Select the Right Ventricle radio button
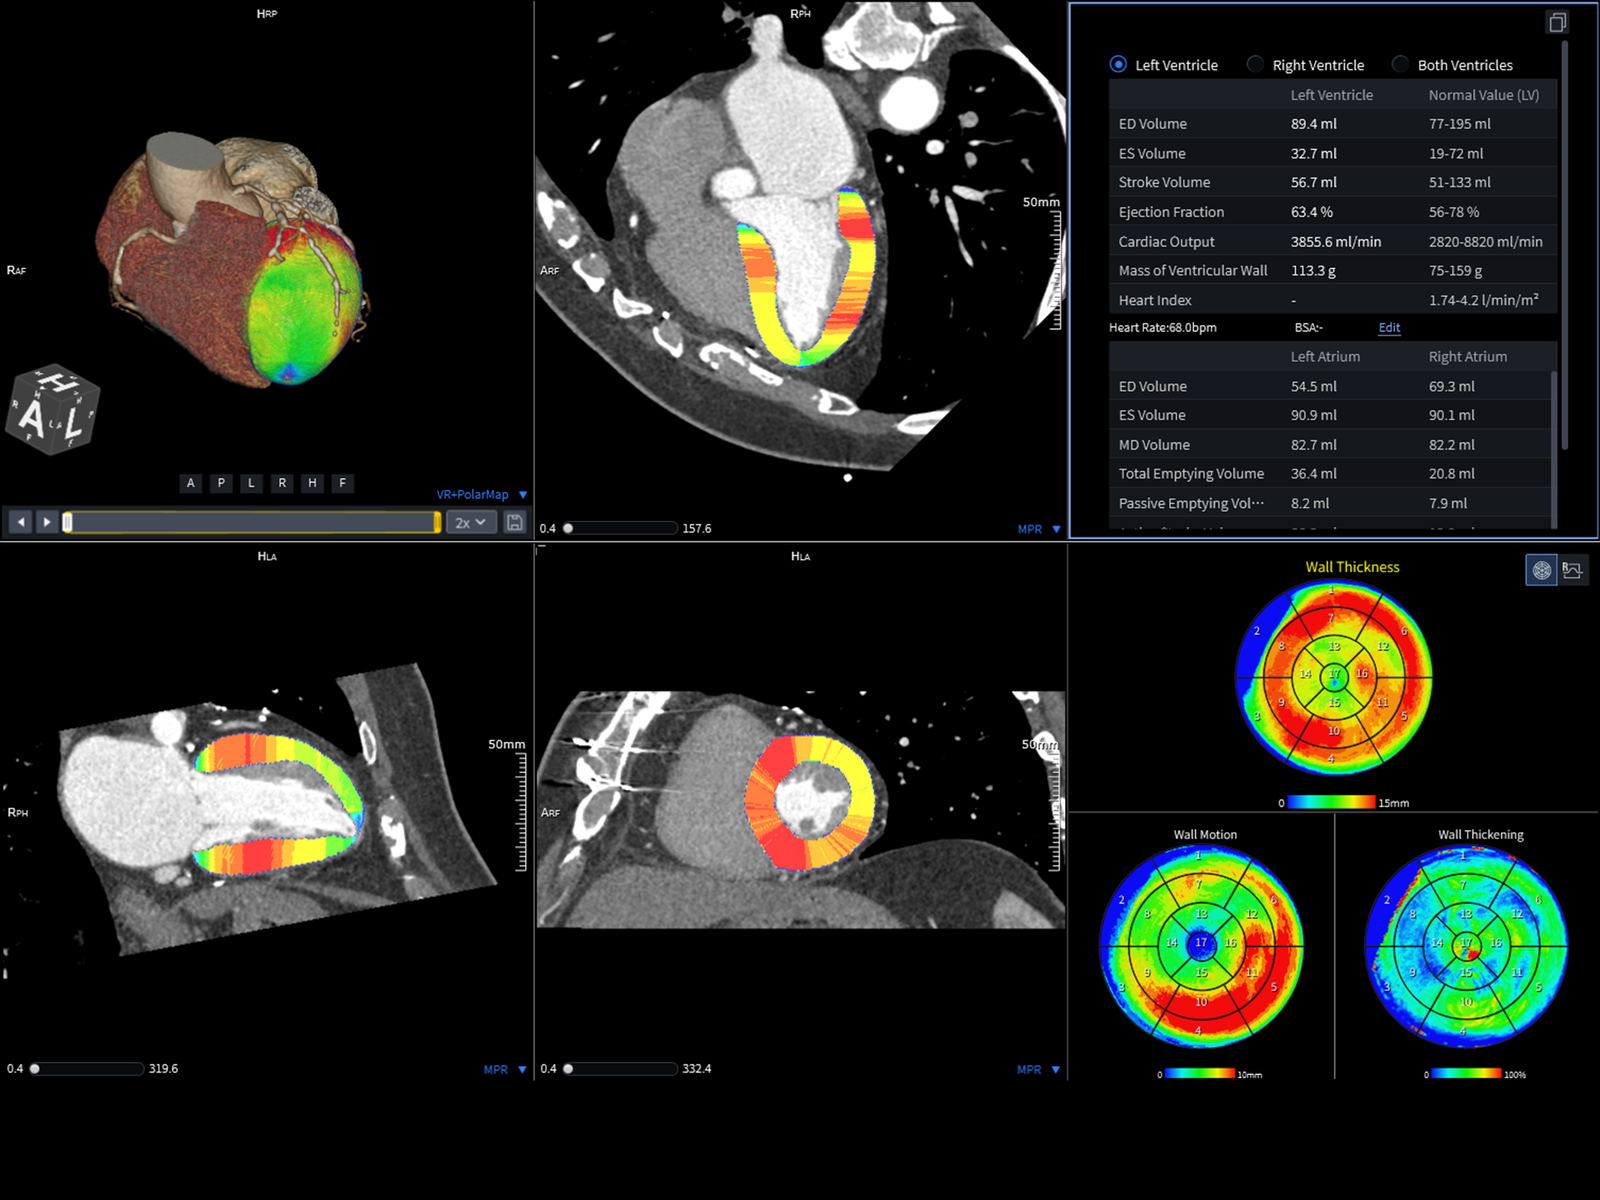Viewport: 1600px width, 1200px height. (1255, 64)
